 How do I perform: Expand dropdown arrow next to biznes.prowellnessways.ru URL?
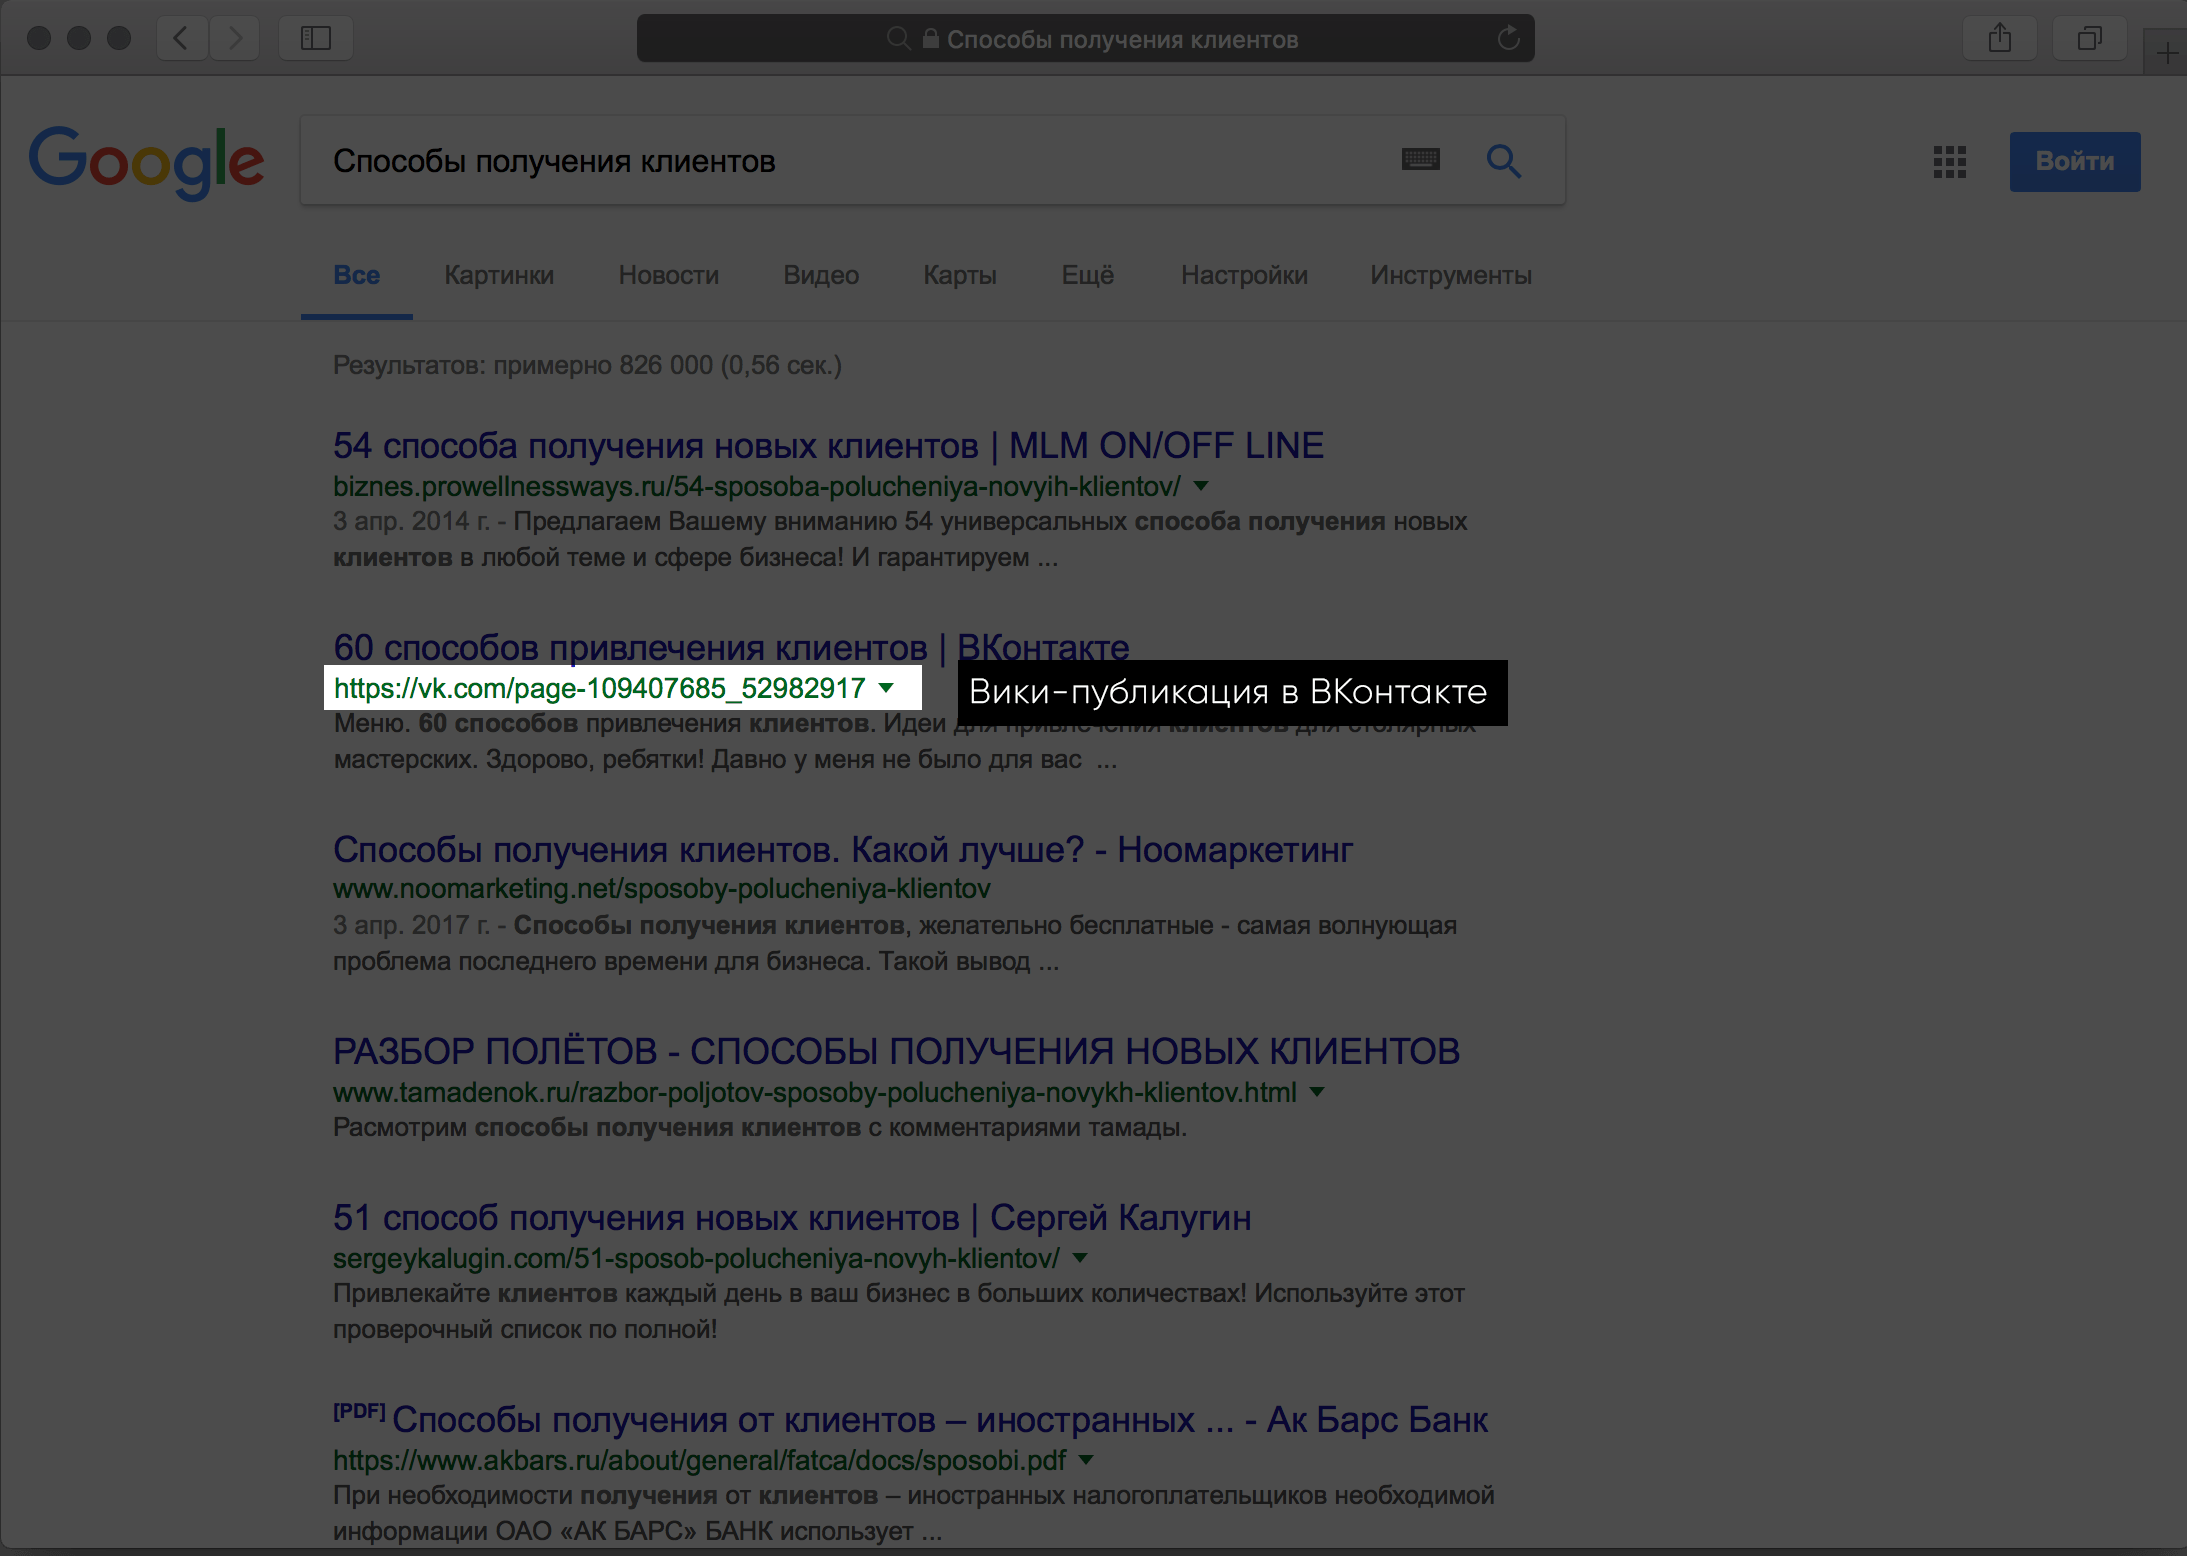click(1201, 486)
